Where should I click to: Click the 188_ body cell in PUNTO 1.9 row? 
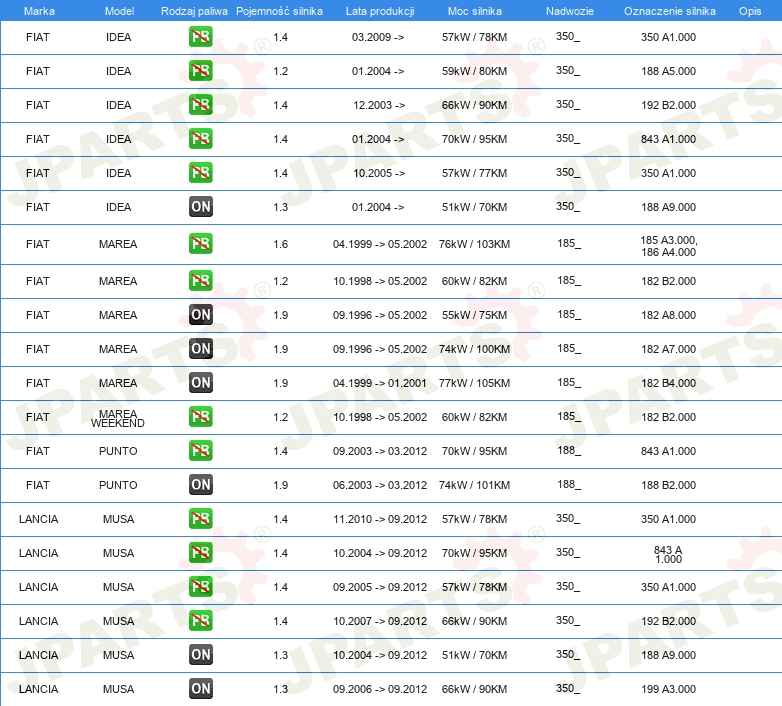tap(569, 484)
